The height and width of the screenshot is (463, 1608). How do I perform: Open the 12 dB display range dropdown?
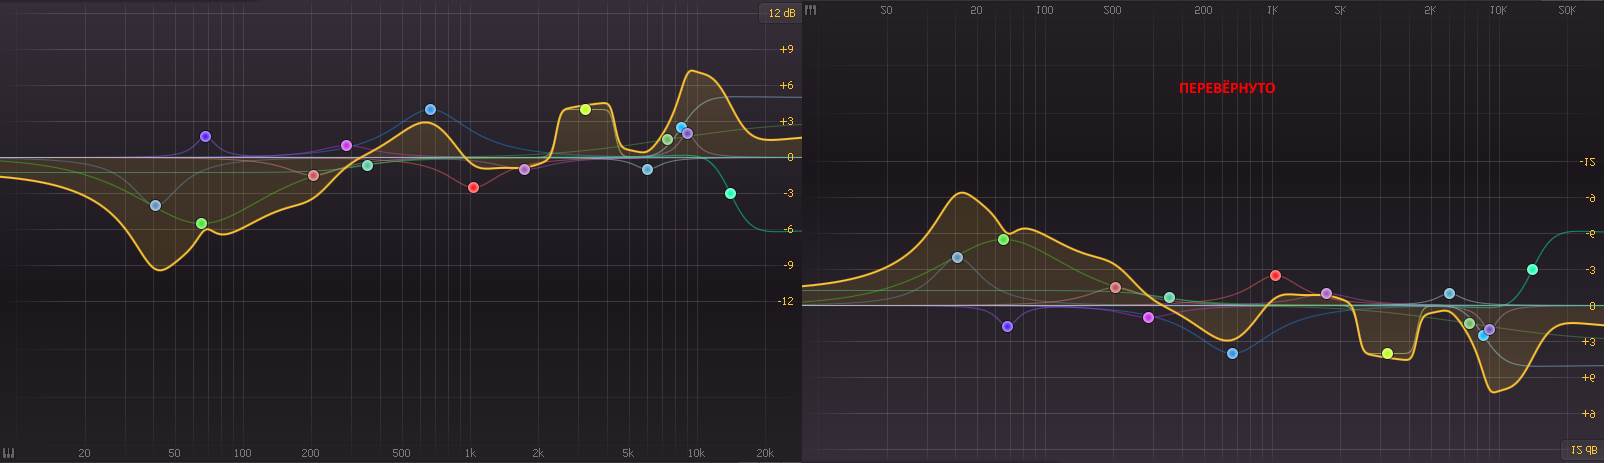coord(780,13)
